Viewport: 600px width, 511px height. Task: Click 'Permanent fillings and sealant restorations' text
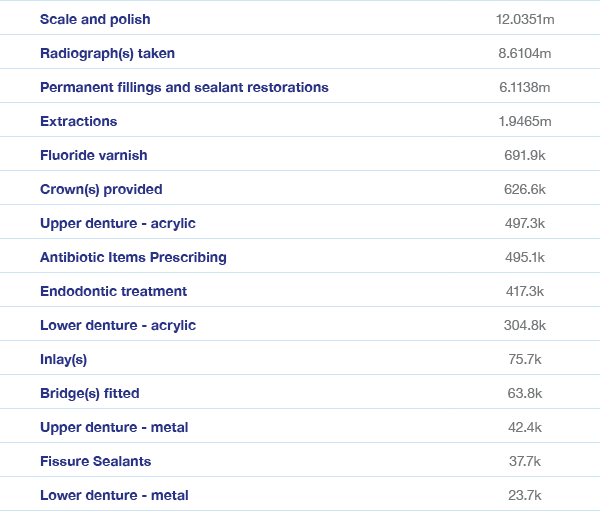pos(184,87)
